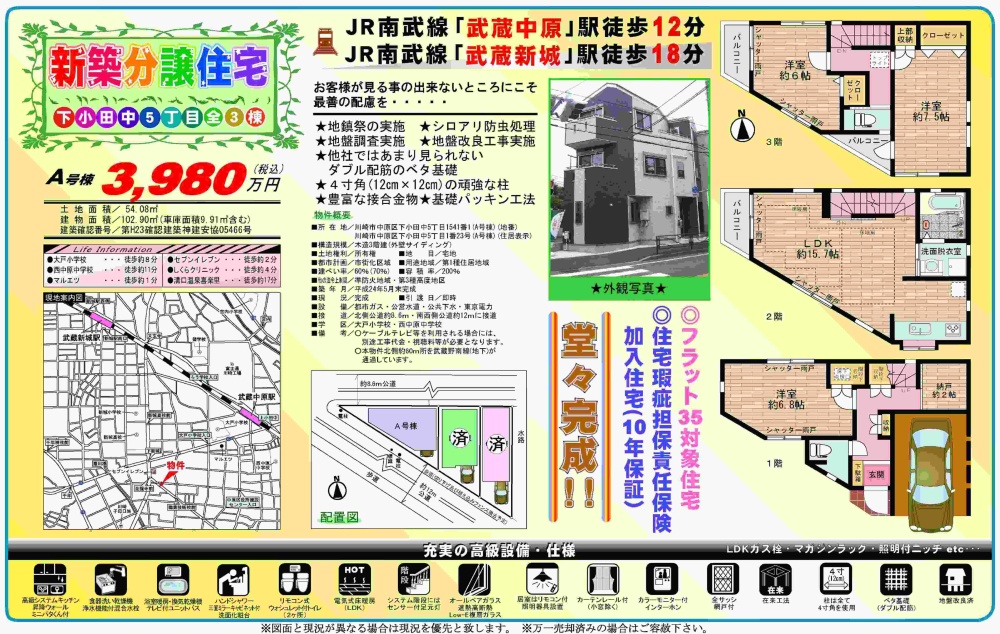Click the 物件概要 green heading
Screen dimensions: 1000x634
coord(332,215)
